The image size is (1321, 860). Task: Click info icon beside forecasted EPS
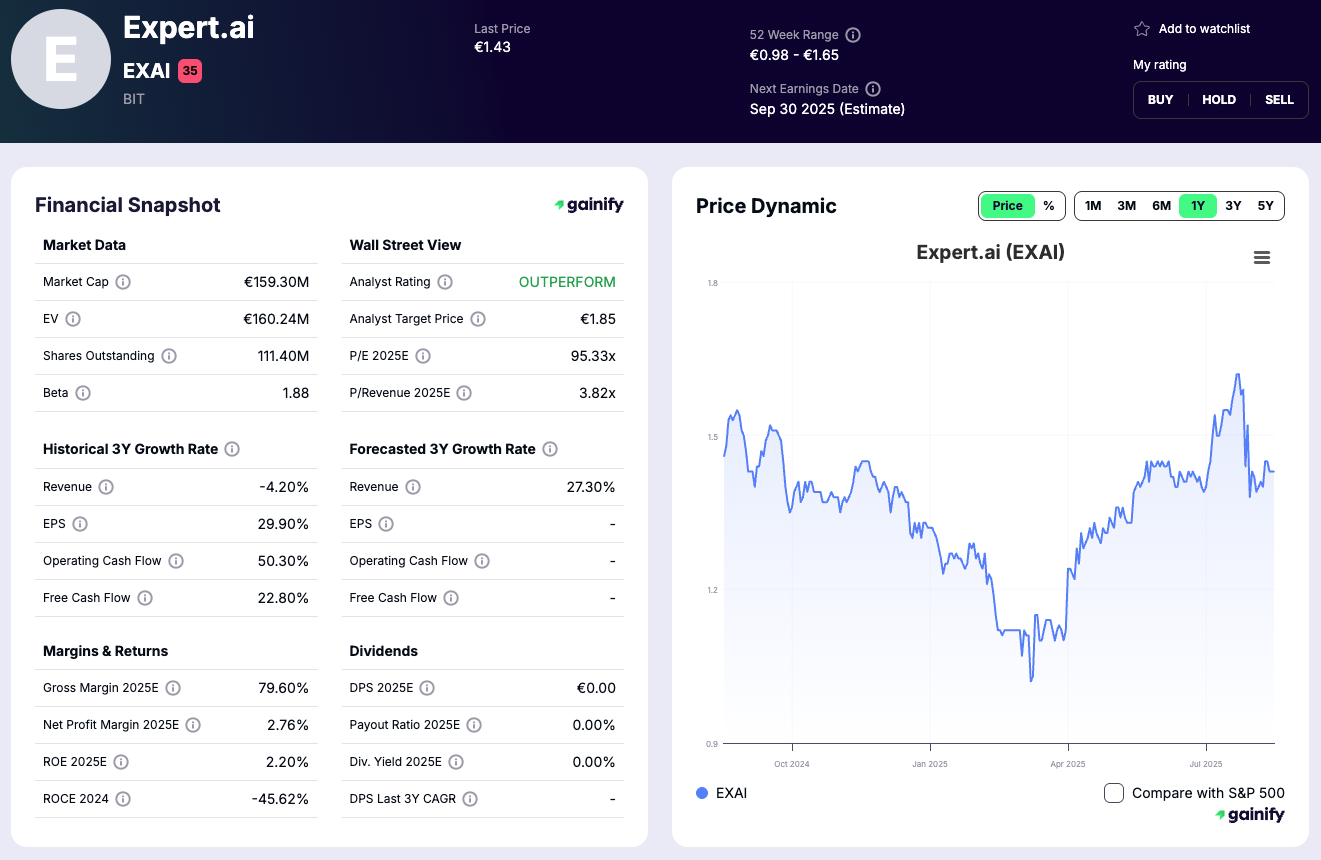[x=386, y=524]
